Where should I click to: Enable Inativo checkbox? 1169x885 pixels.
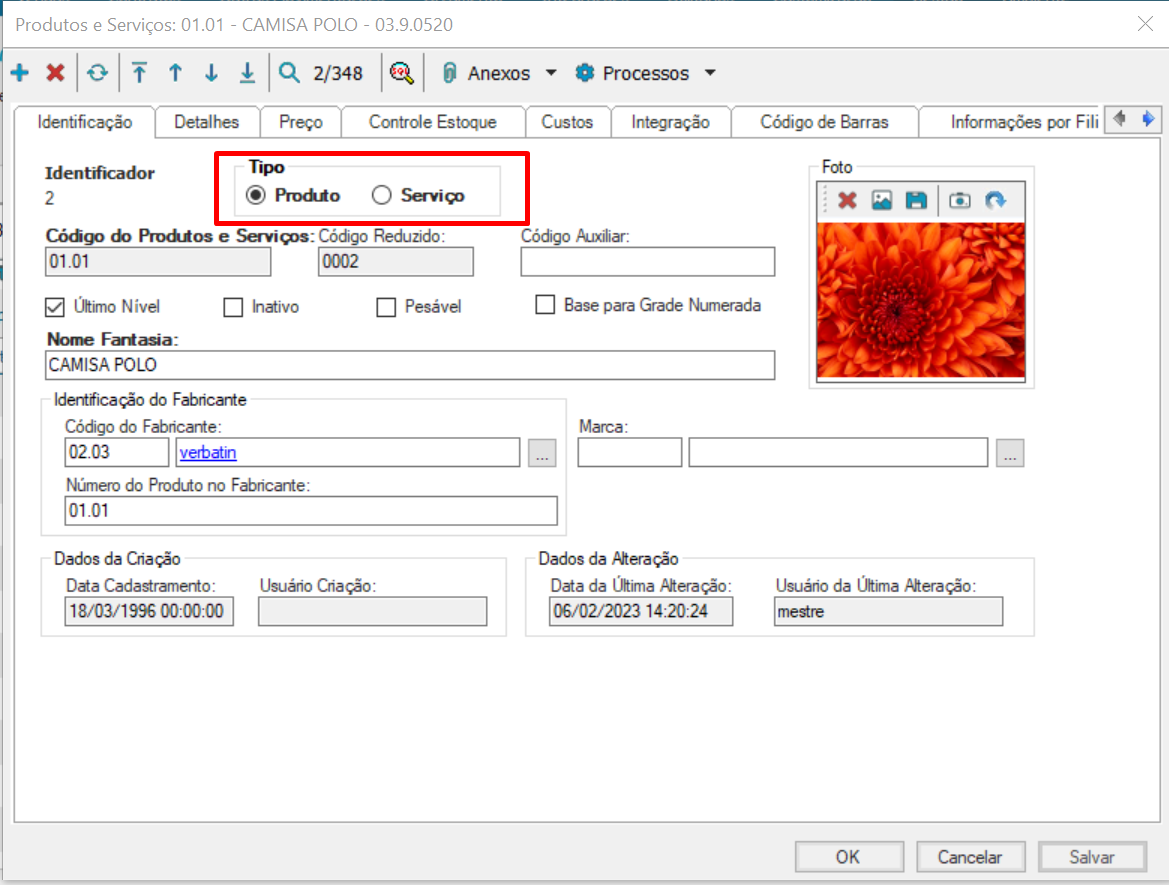click(x=233, y=307)
